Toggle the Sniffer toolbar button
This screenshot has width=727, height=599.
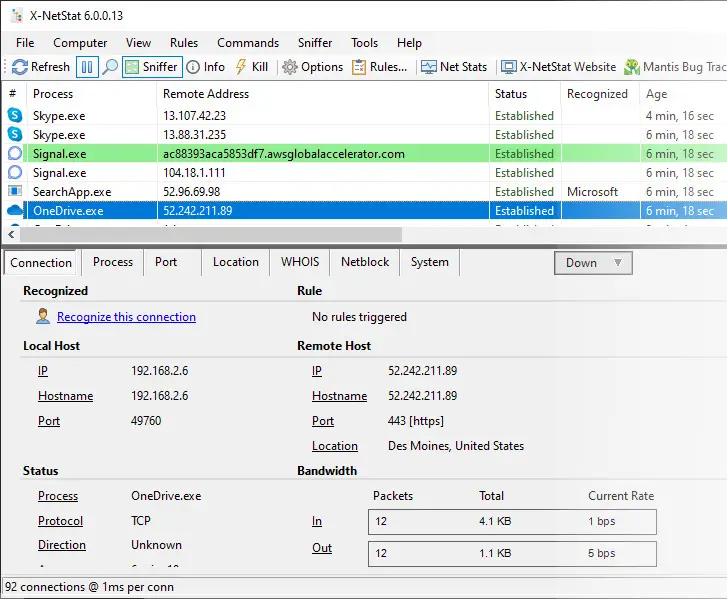point(152,67)
